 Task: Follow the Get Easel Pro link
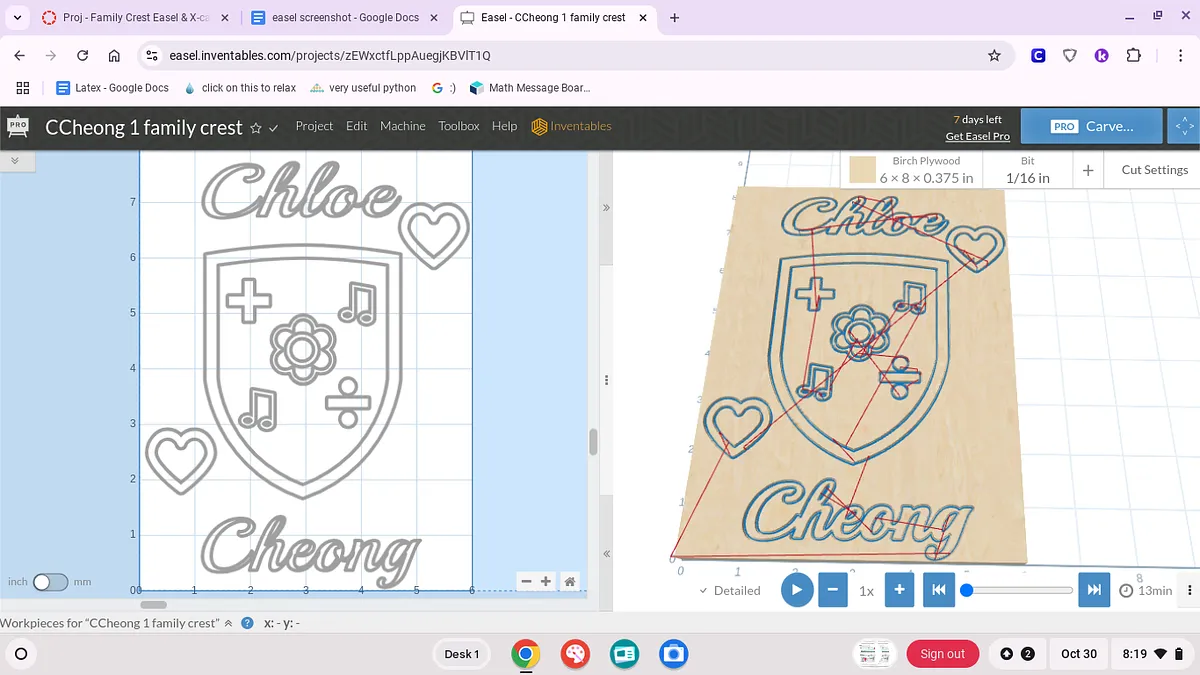coord(977,136)
